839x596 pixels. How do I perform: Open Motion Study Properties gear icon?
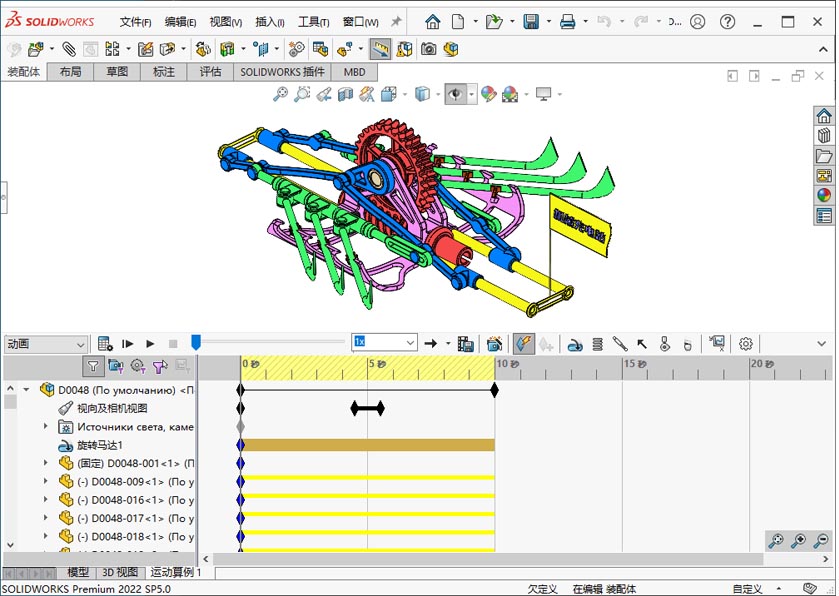(x=746, y=343)
